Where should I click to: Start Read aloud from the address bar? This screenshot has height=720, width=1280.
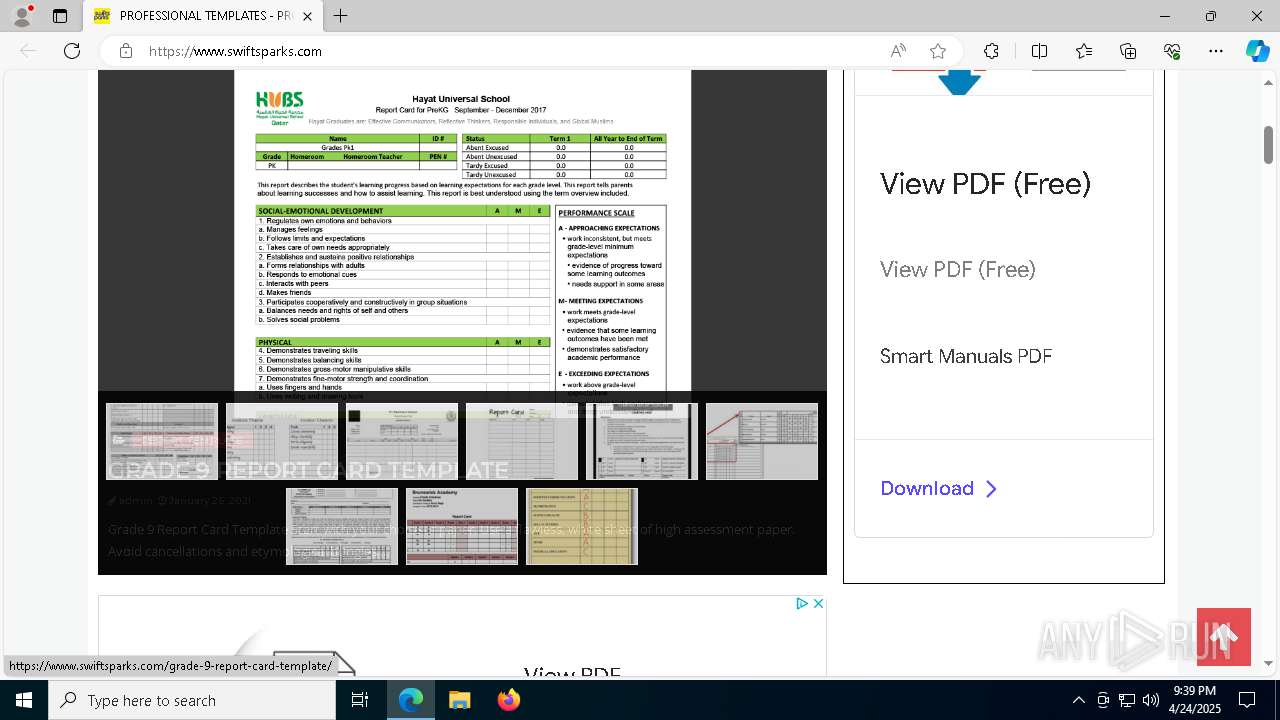pyautogui.click(x=898, y=51)
